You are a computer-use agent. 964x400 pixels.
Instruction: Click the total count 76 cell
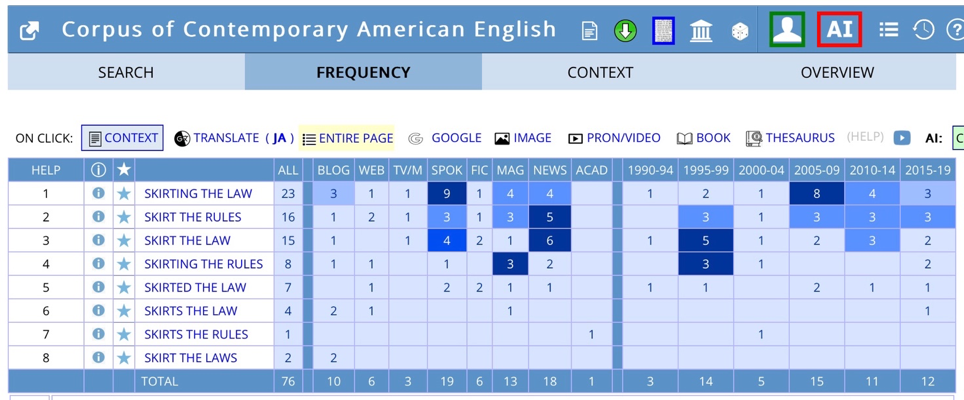(288, 381)
